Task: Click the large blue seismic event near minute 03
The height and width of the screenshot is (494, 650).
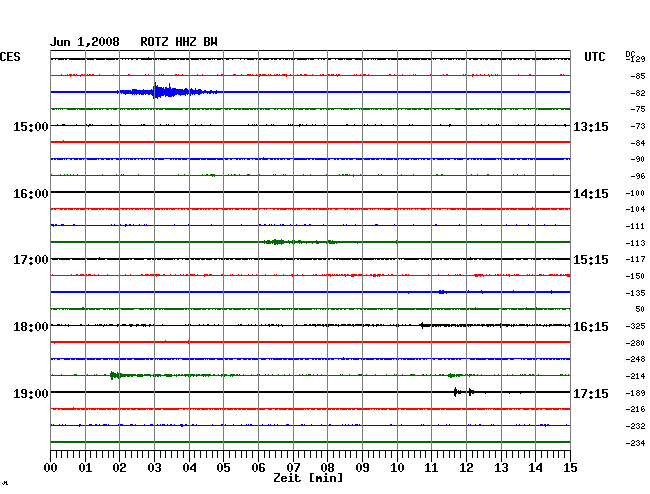Action: (167, 91)
